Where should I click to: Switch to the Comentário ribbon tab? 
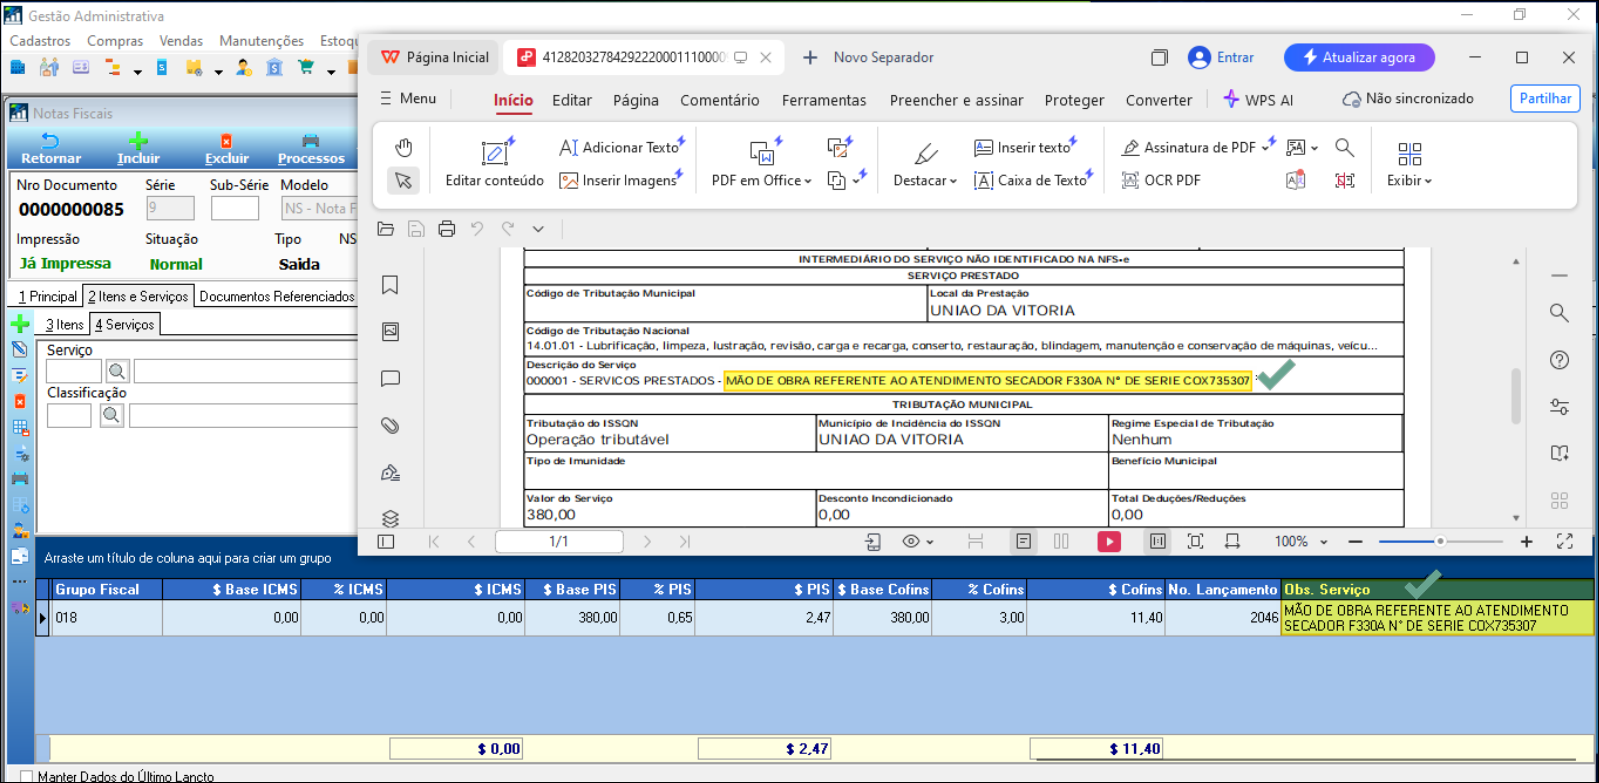click(719, 100)
